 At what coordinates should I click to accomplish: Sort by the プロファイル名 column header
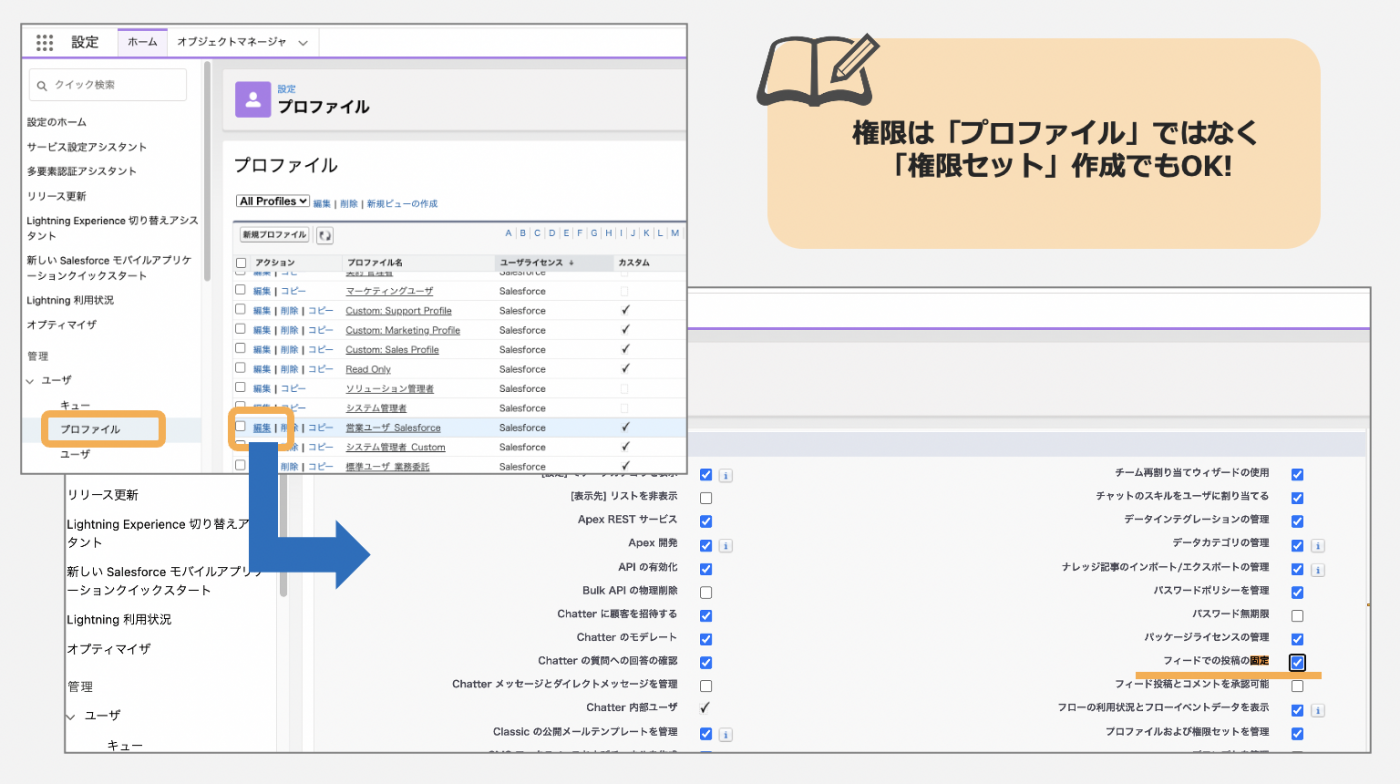pyautogui.click(x=375, y=263)
